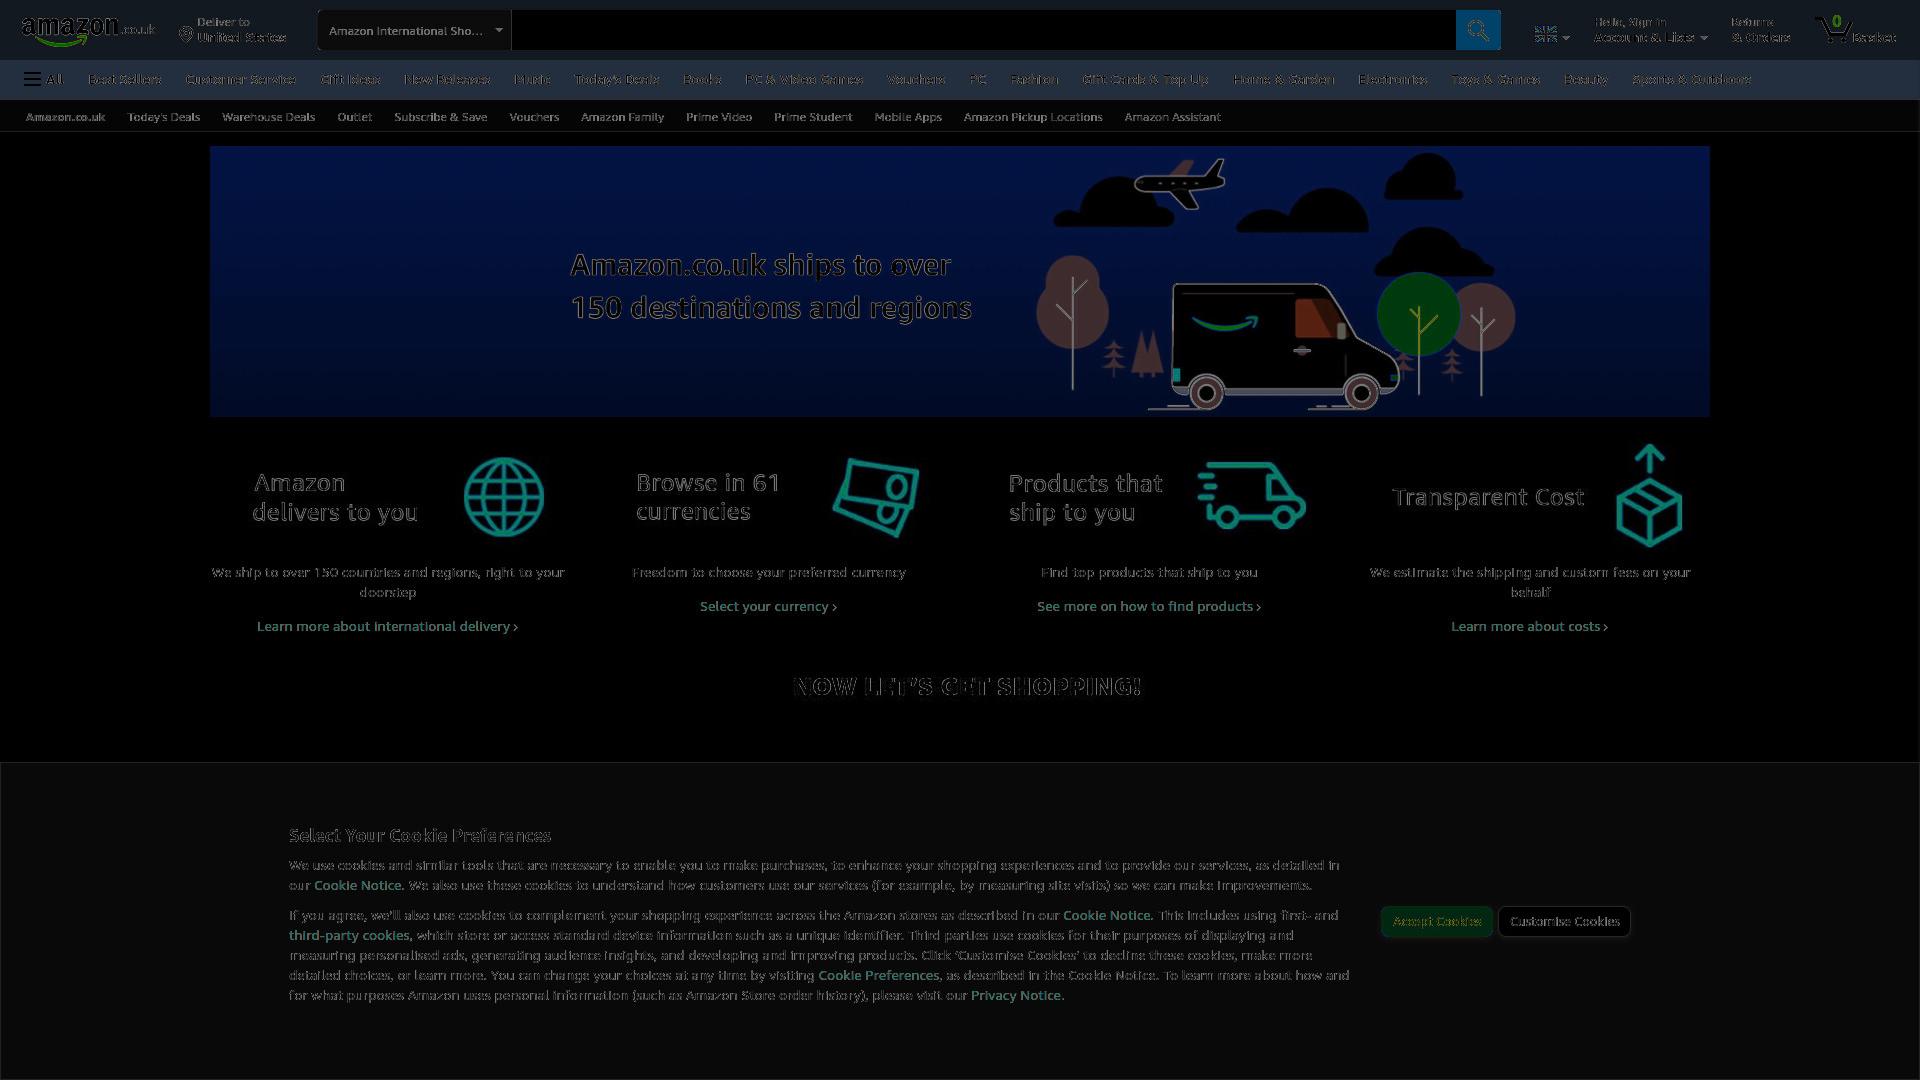
Task: Follow Learn more about international delivery
Action: pos(387,626)
